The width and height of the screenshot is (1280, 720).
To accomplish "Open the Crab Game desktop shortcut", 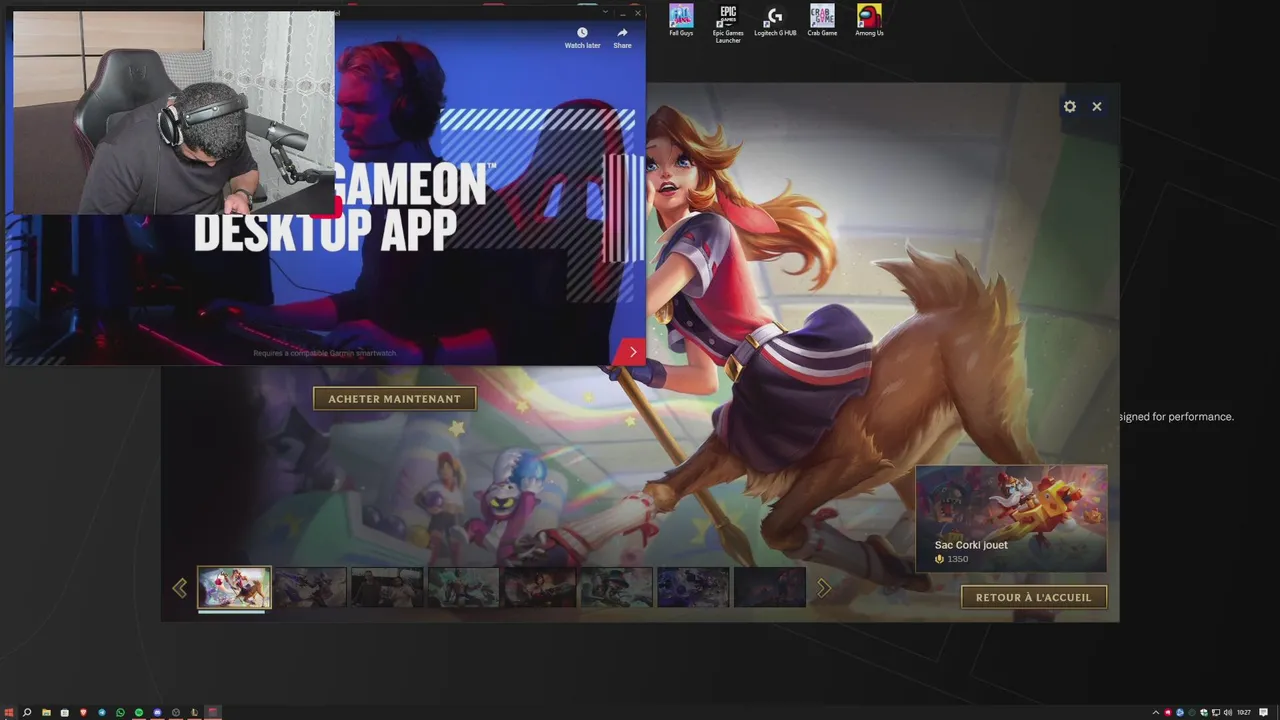I will (822, 21).
